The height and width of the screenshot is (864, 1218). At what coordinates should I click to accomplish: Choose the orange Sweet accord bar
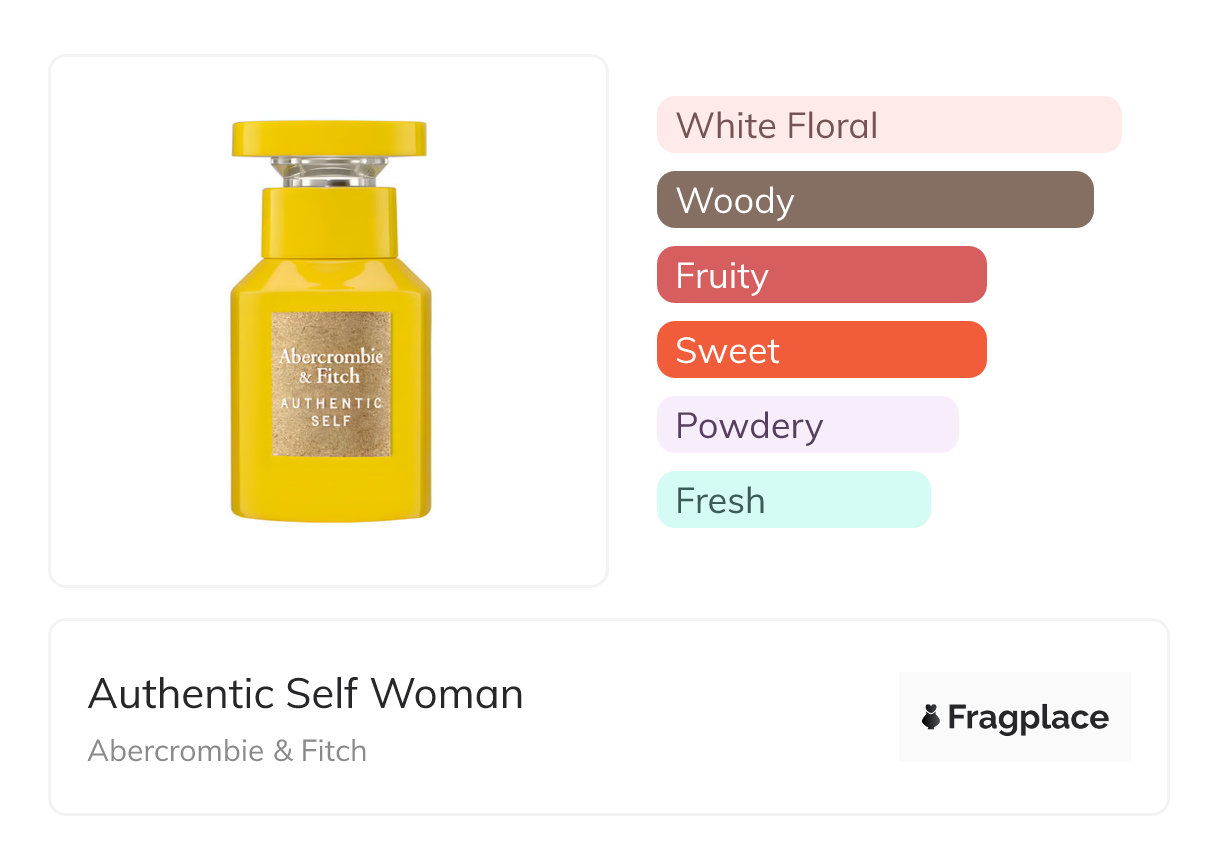pyautogui.click(x=821, y=350)
